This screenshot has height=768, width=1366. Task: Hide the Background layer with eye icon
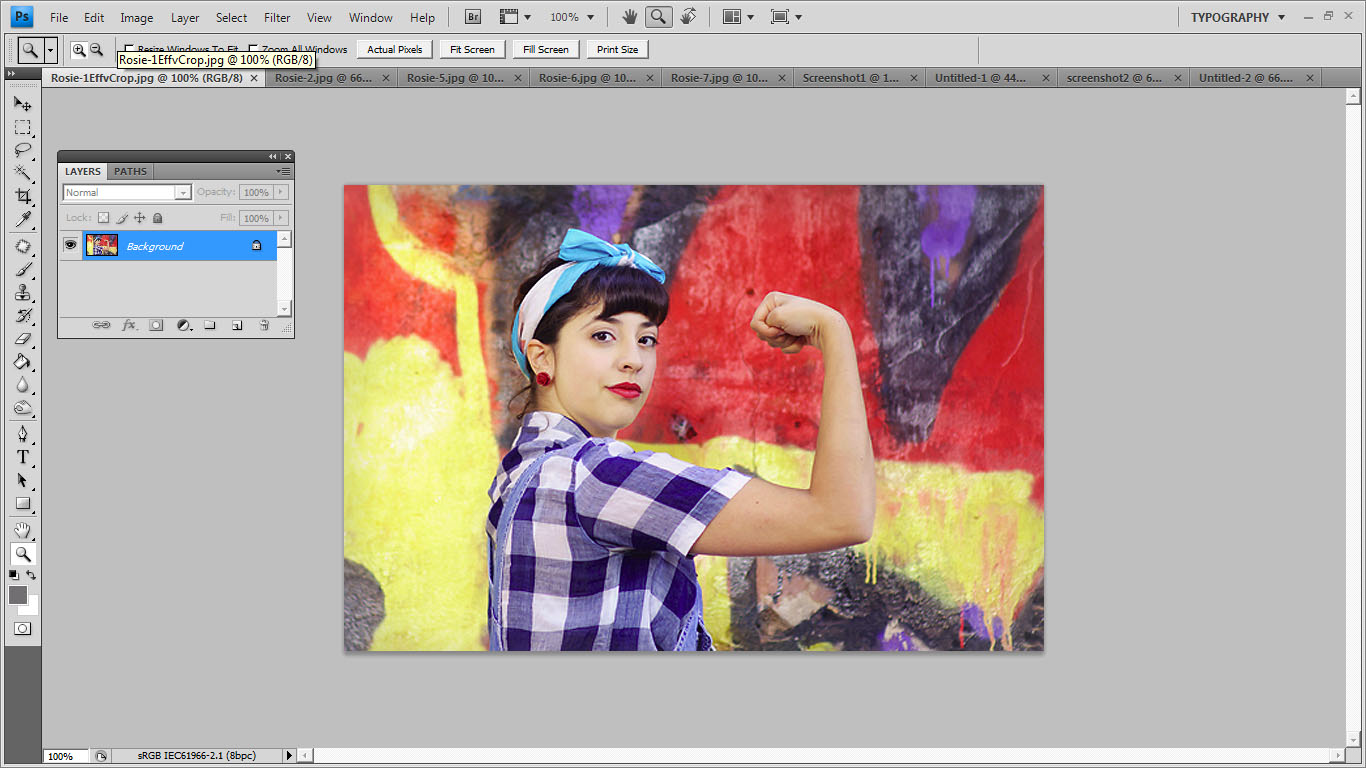(70, 245)
